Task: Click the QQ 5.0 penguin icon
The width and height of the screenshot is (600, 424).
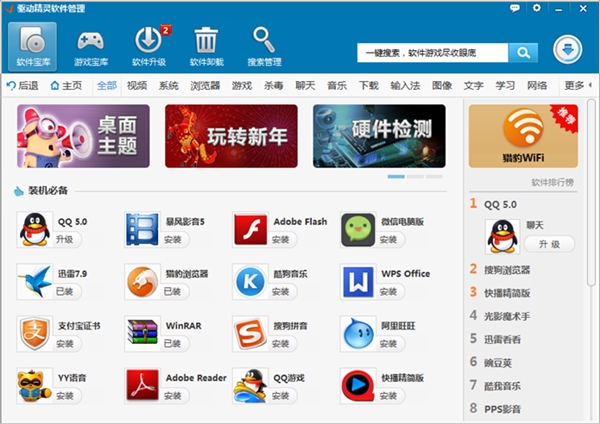Action: pyautogui.click(x=34, y=229)
